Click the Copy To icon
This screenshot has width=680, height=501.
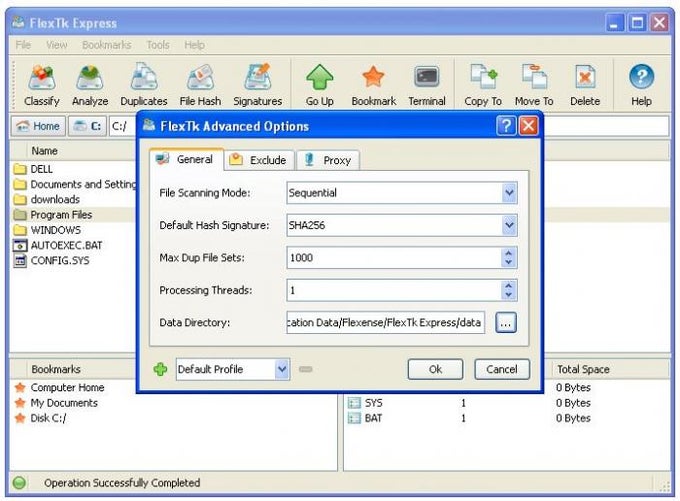coord(483,78)
